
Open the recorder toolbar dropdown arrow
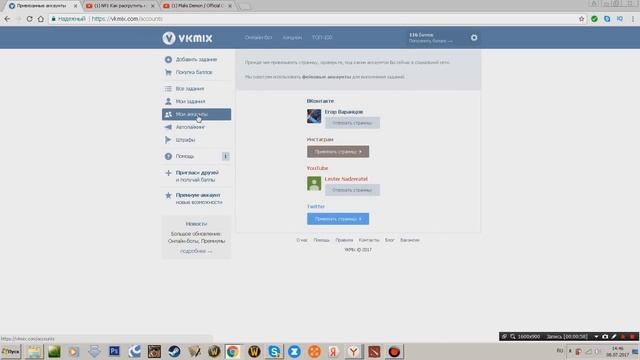[x=596, y=337]
